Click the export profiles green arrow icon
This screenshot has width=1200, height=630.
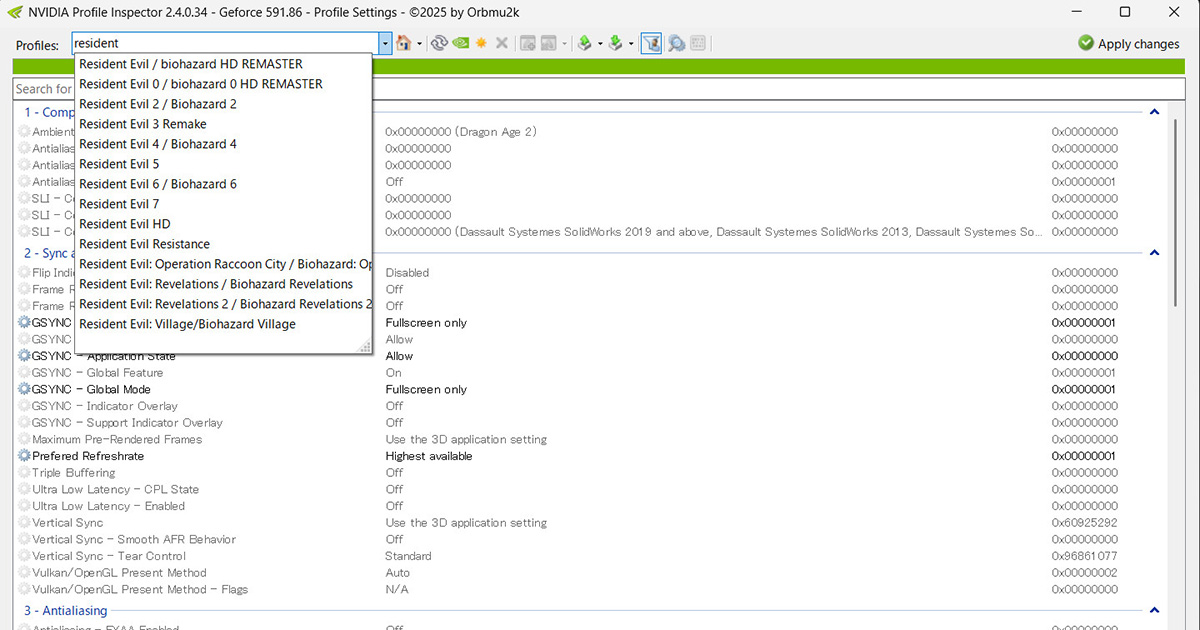click(585, 44)
